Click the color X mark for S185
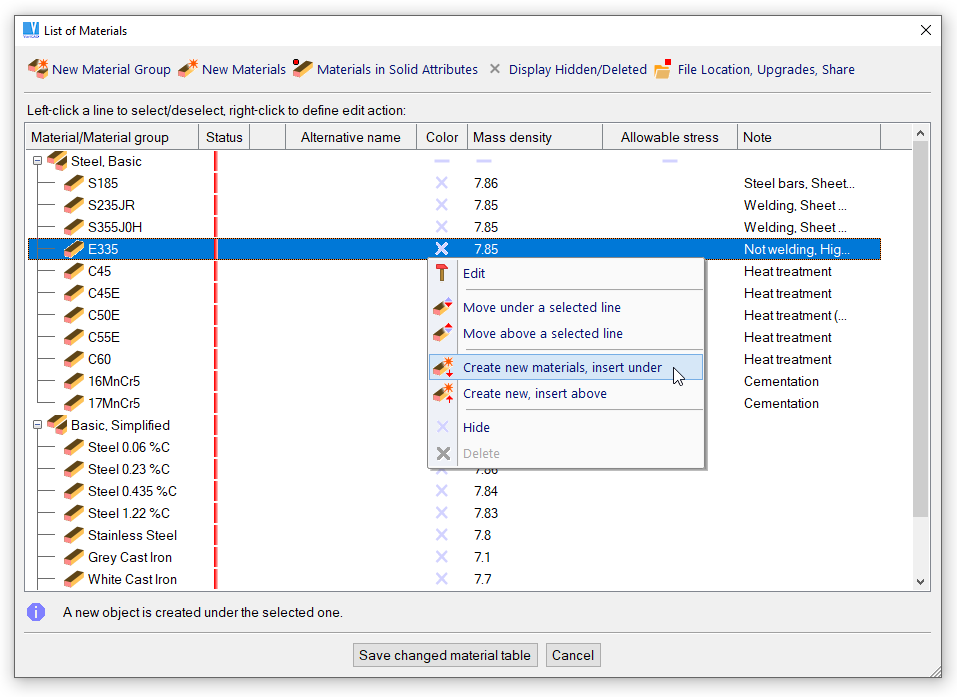Screen dimensions: 957x697 click(x=441, y=183)
